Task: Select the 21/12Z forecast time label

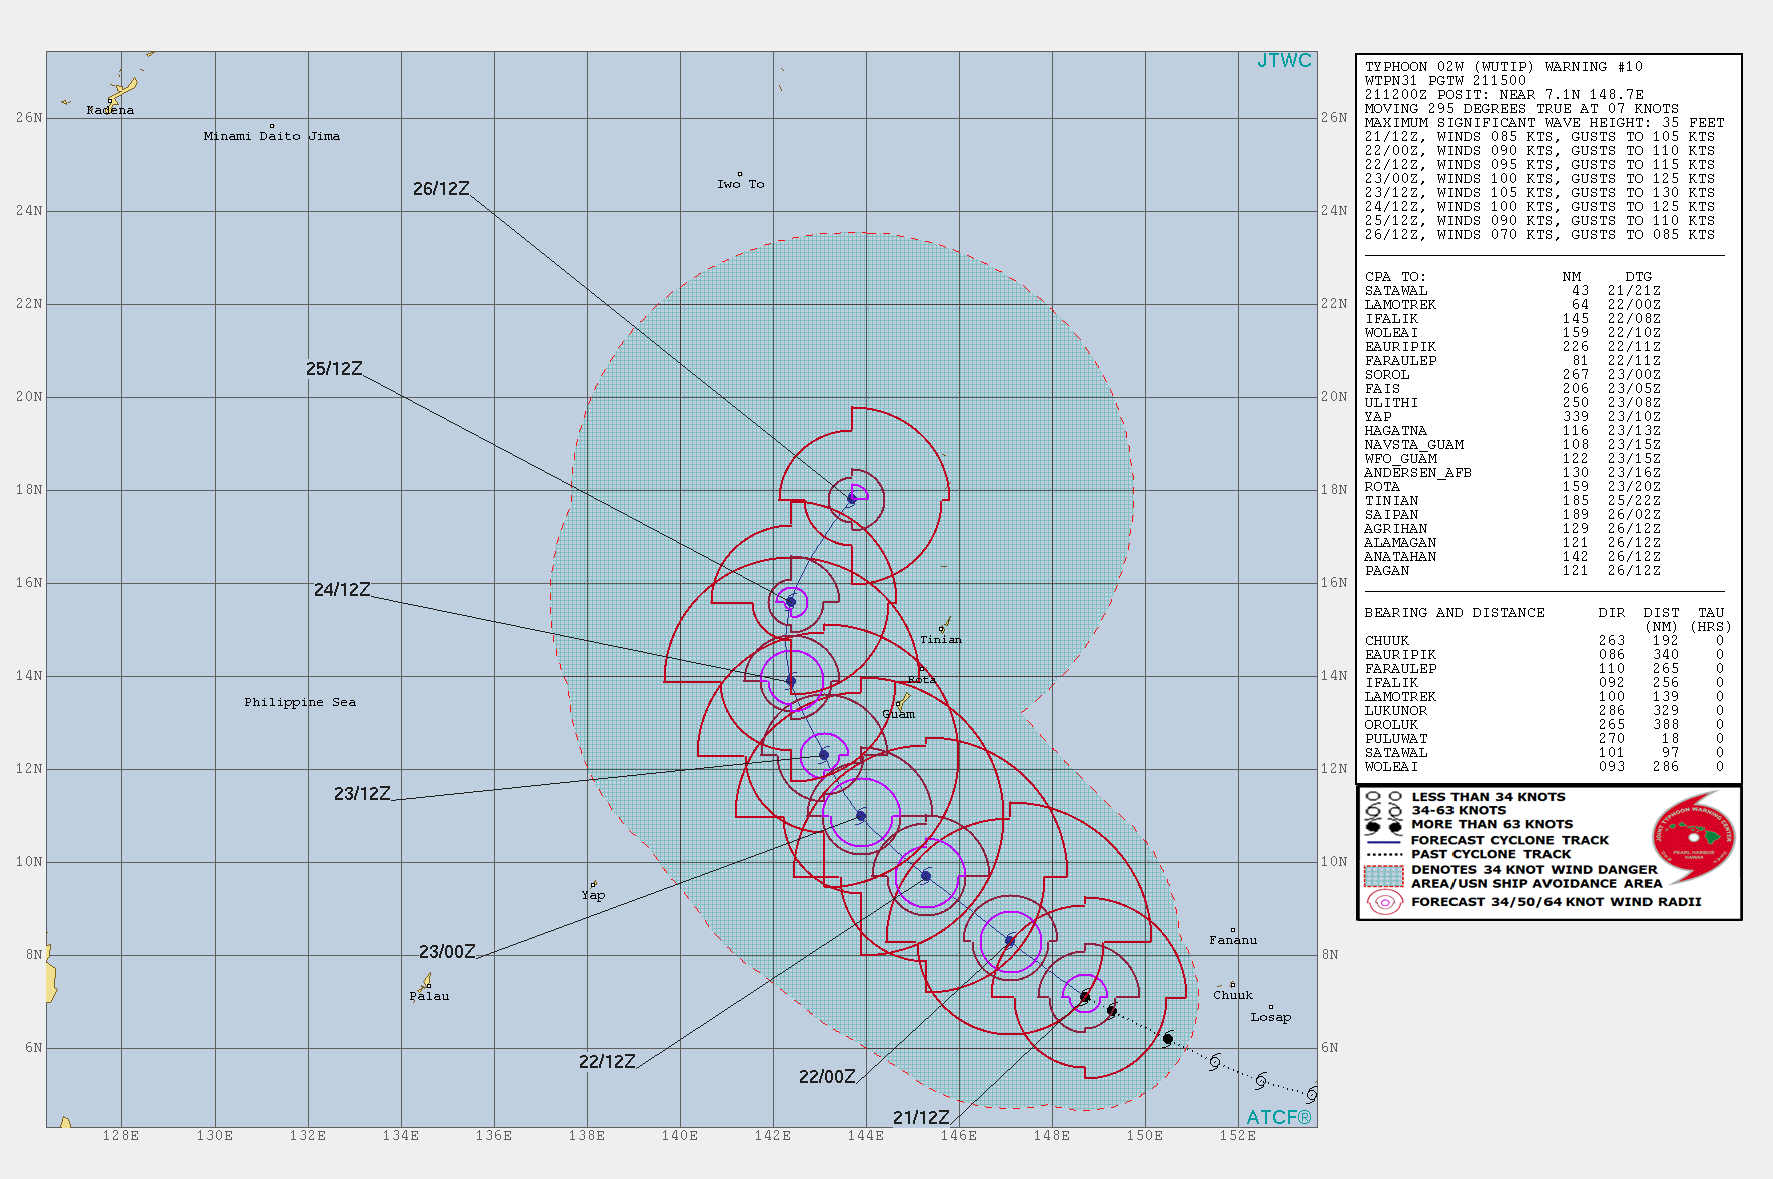Action: tap(921, 1118)
